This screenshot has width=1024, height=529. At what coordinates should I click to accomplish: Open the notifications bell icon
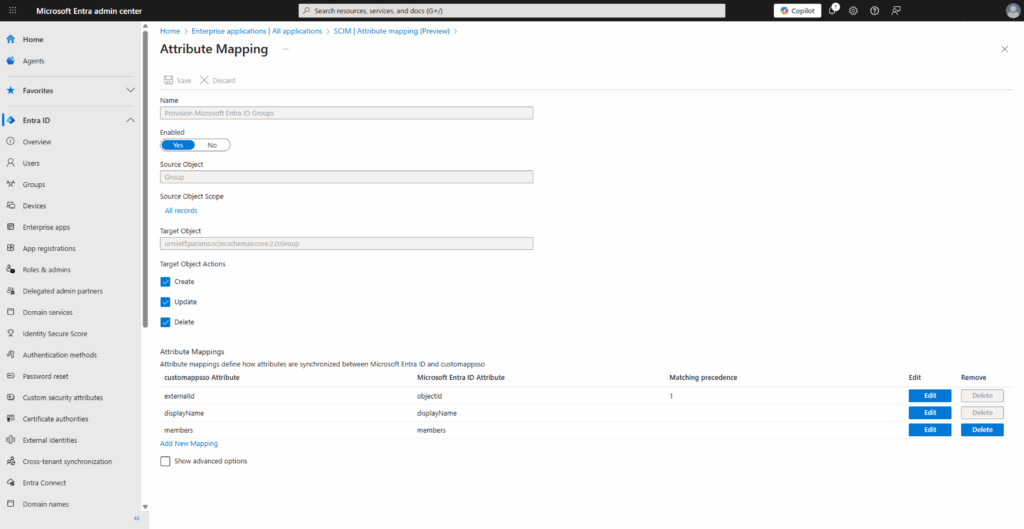pos(832,11)
